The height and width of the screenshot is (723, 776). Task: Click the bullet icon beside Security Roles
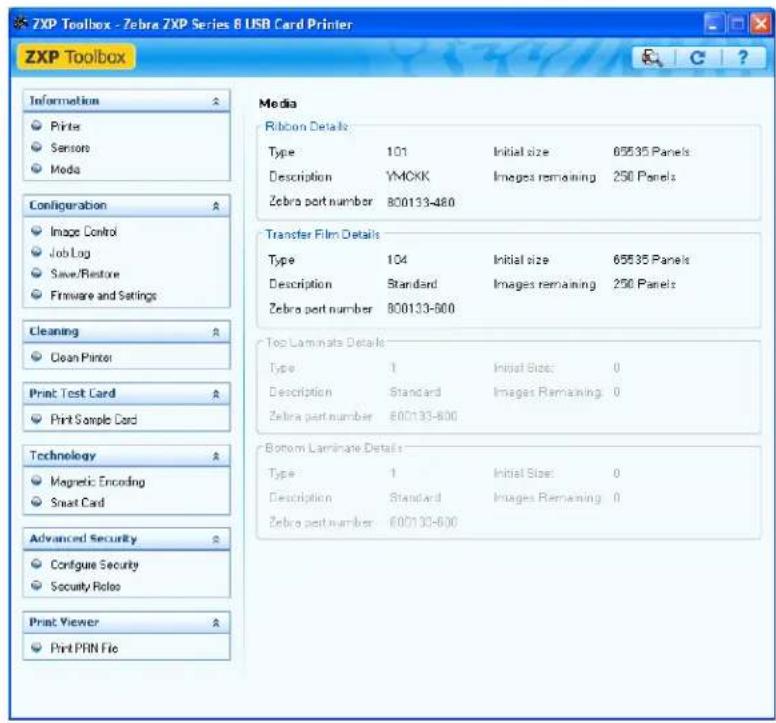(37, 586)
